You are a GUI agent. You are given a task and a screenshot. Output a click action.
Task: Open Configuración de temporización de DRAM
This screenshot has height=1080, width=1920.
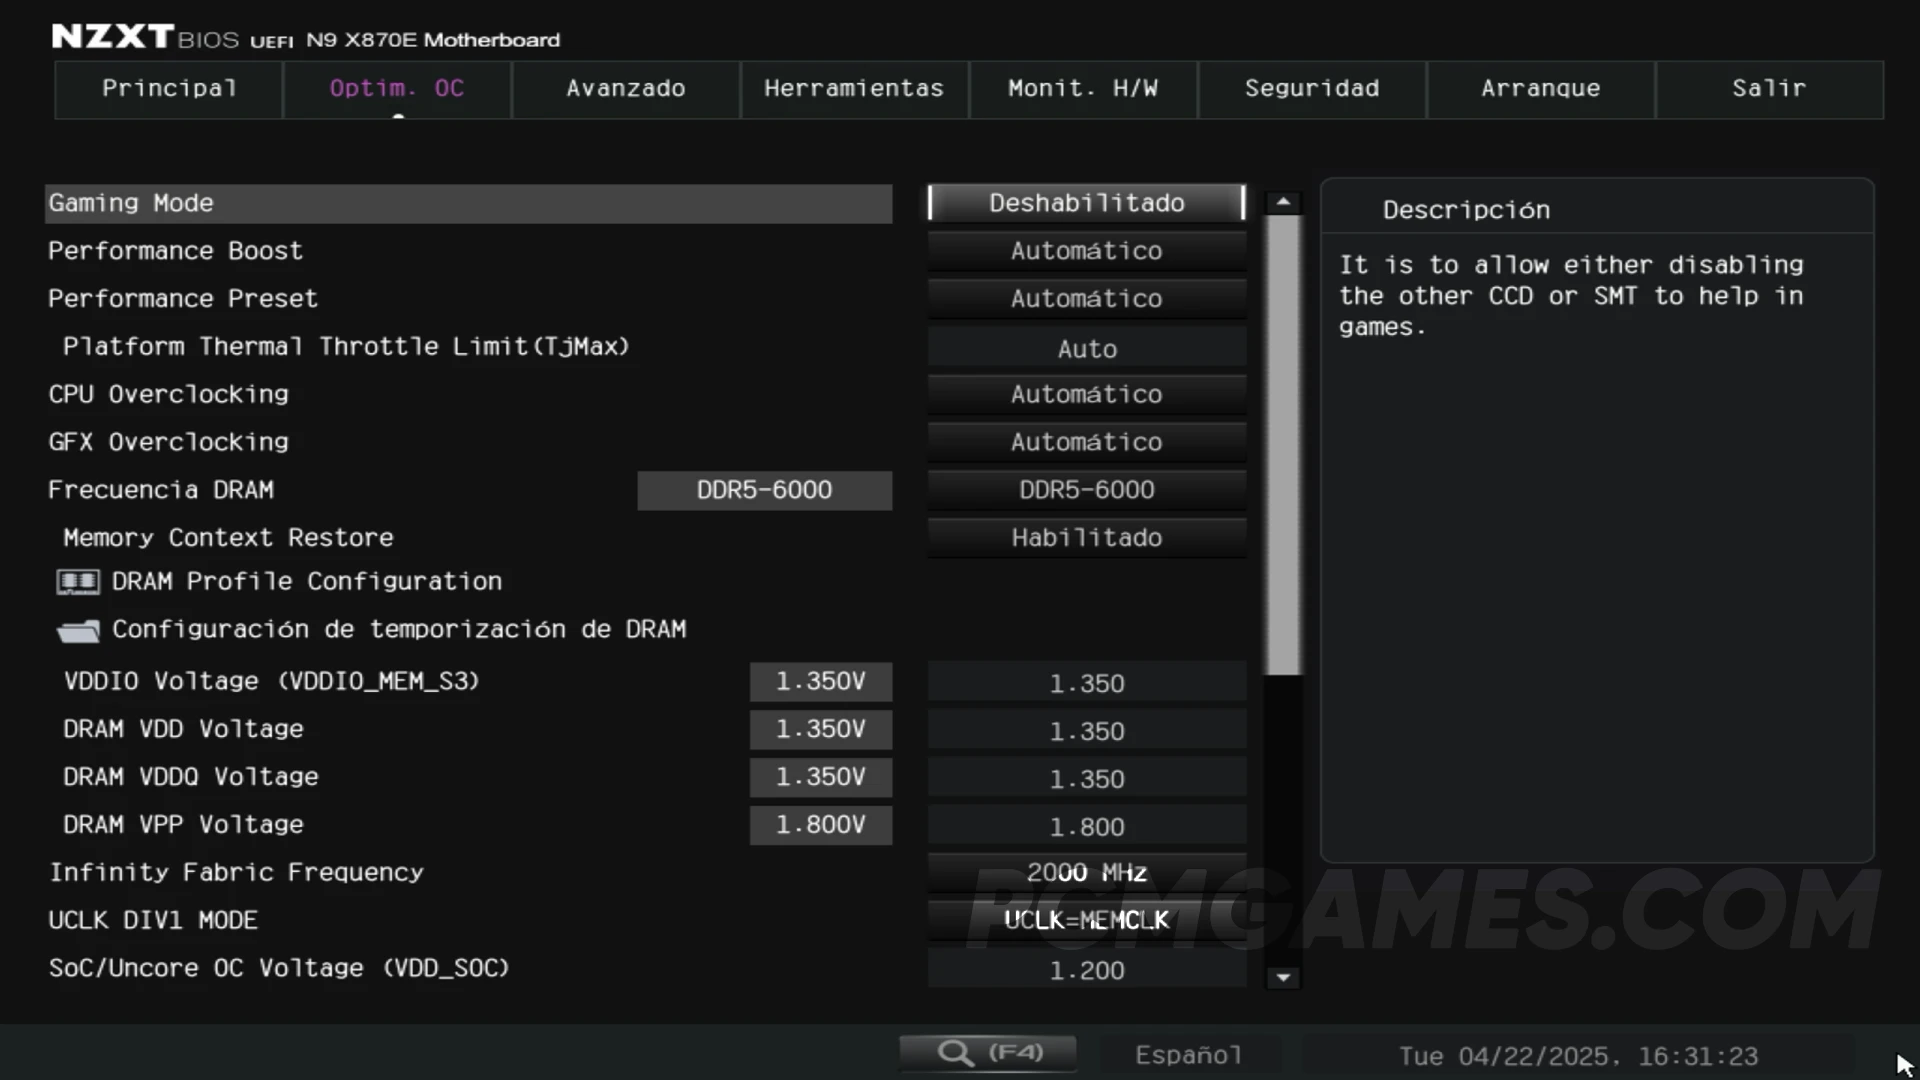[399, 630]
